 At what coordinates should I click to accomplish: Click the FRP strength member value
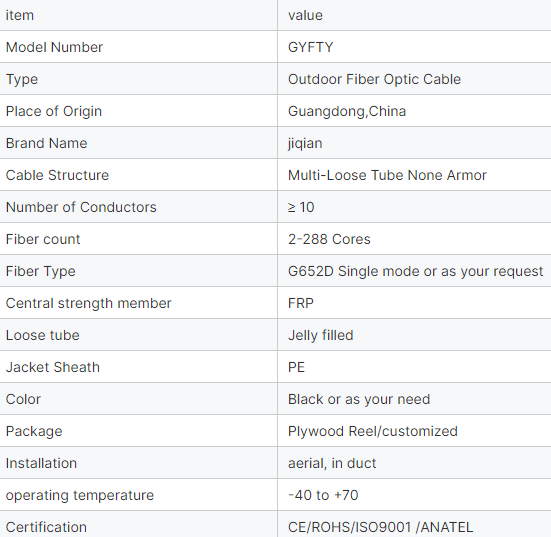301,303
